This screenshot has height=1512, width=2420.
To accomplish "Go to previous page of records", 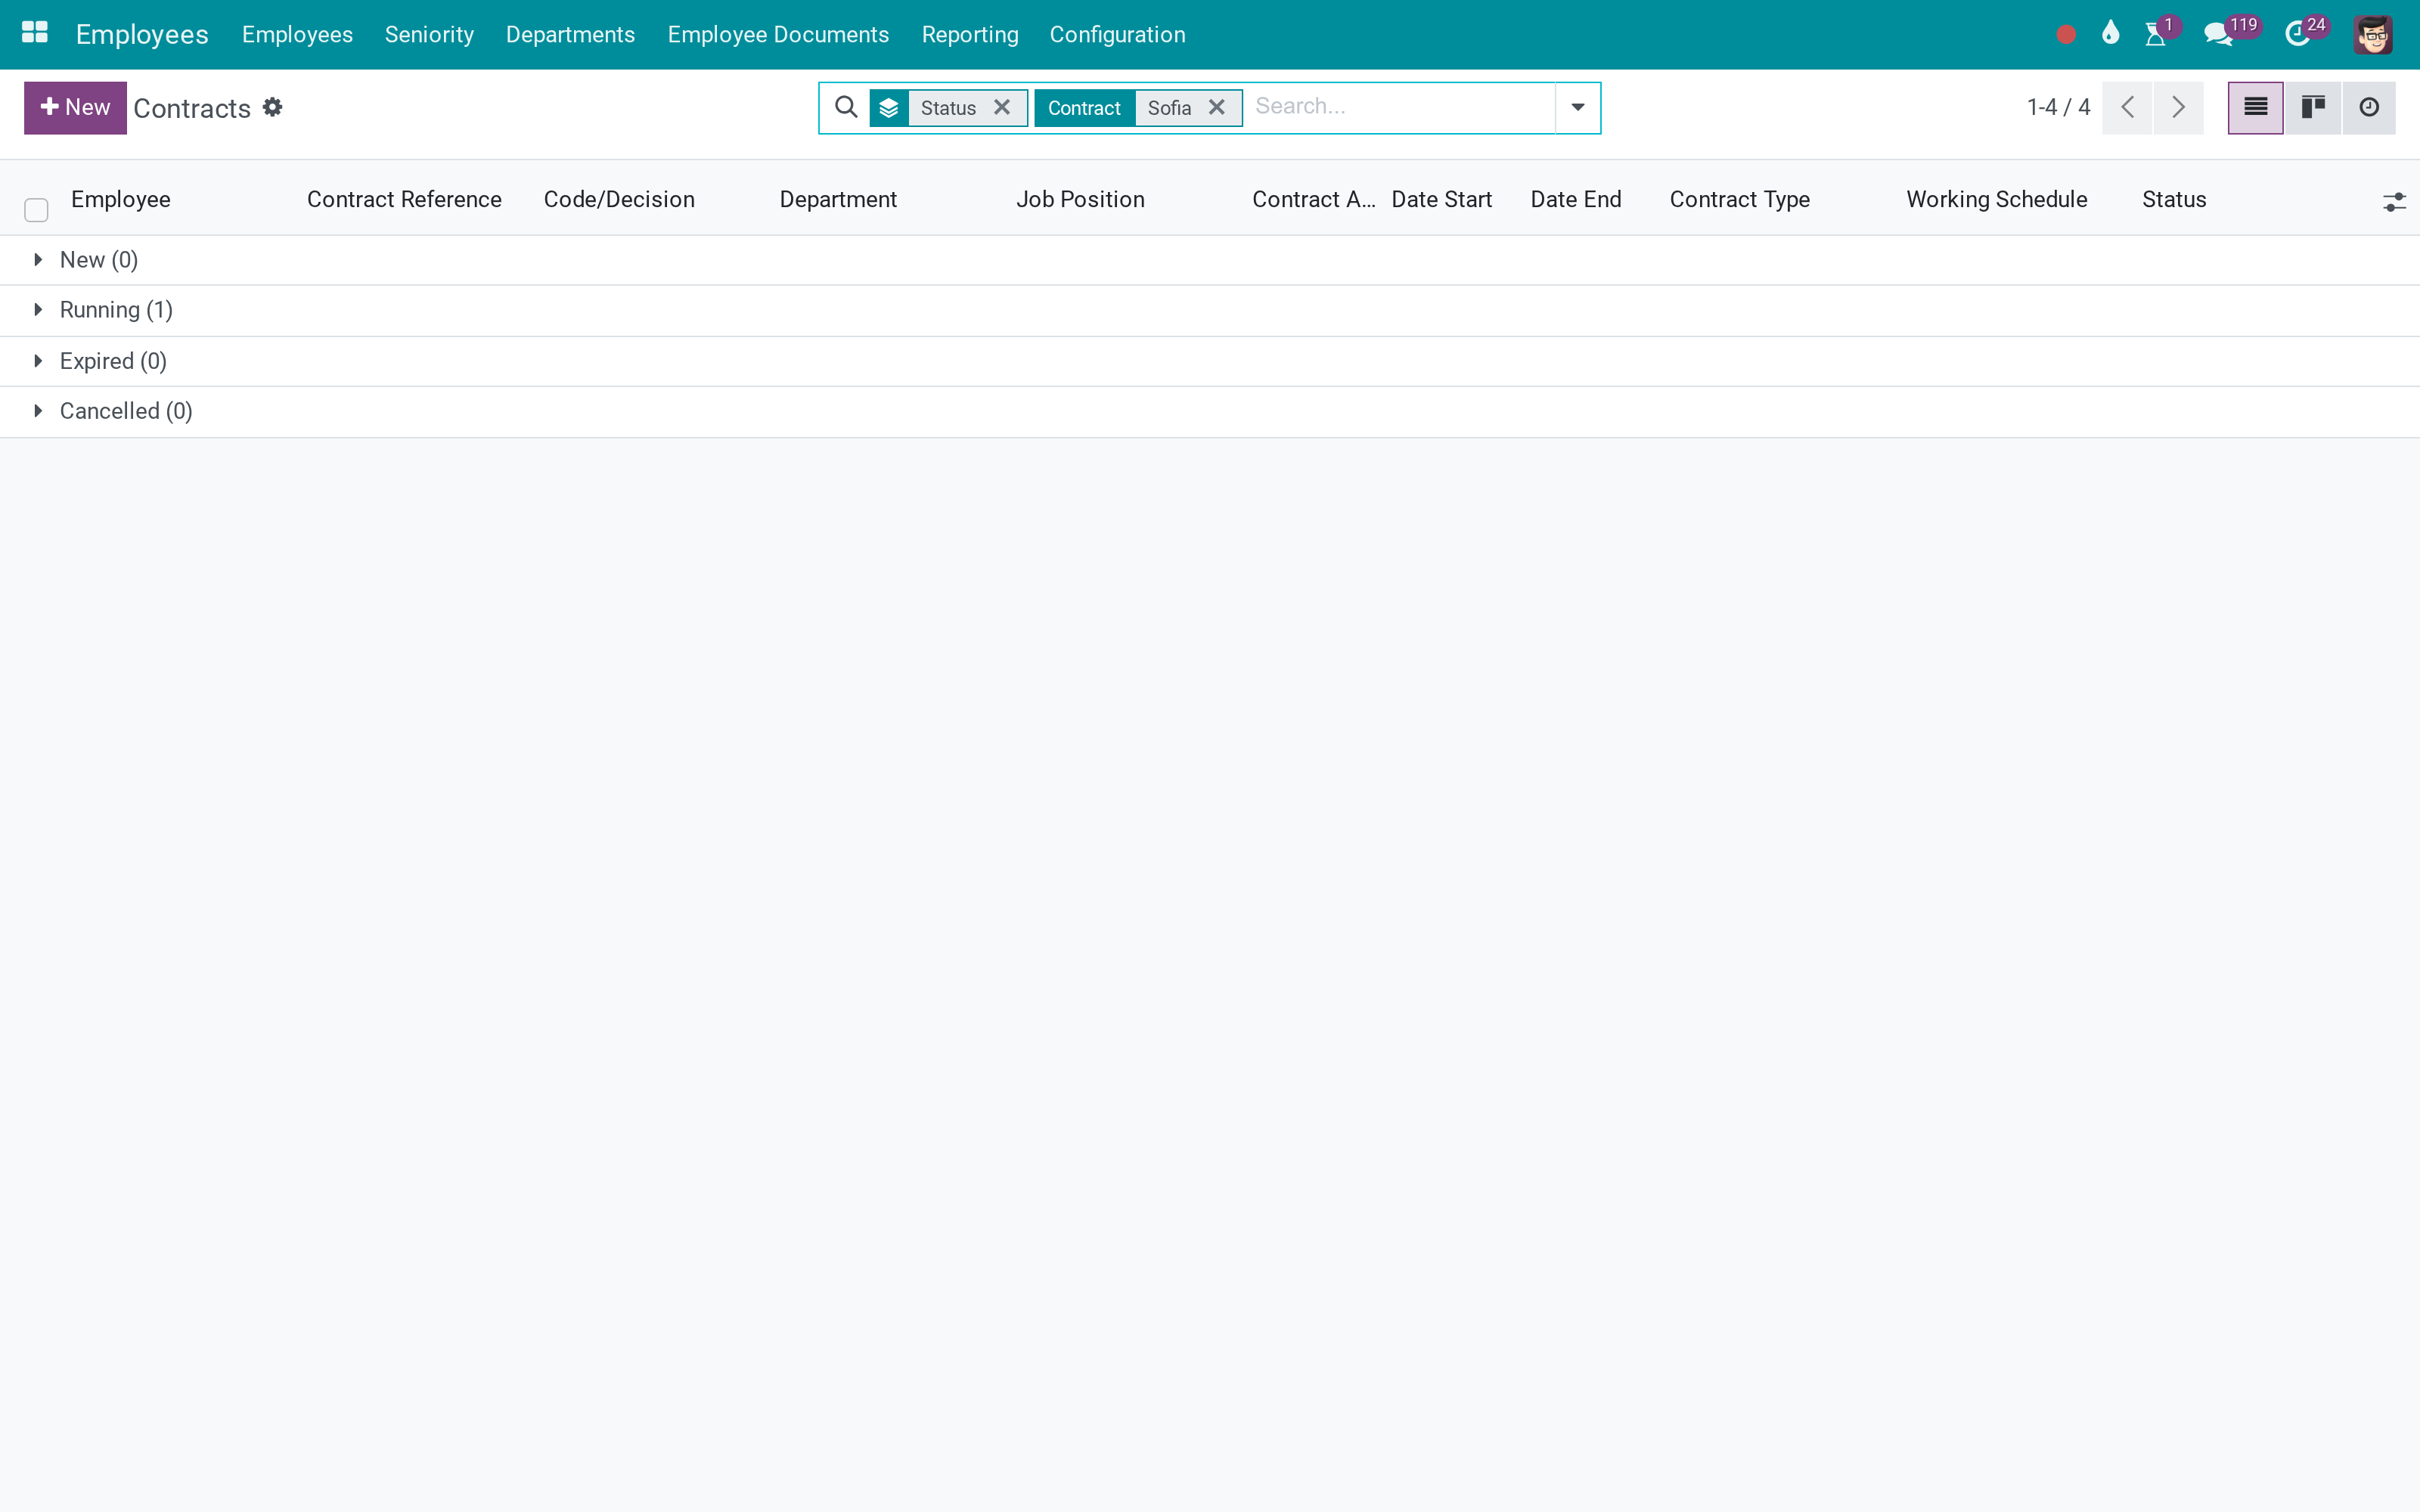I will pyautogui.click(x=2127, y=108).
